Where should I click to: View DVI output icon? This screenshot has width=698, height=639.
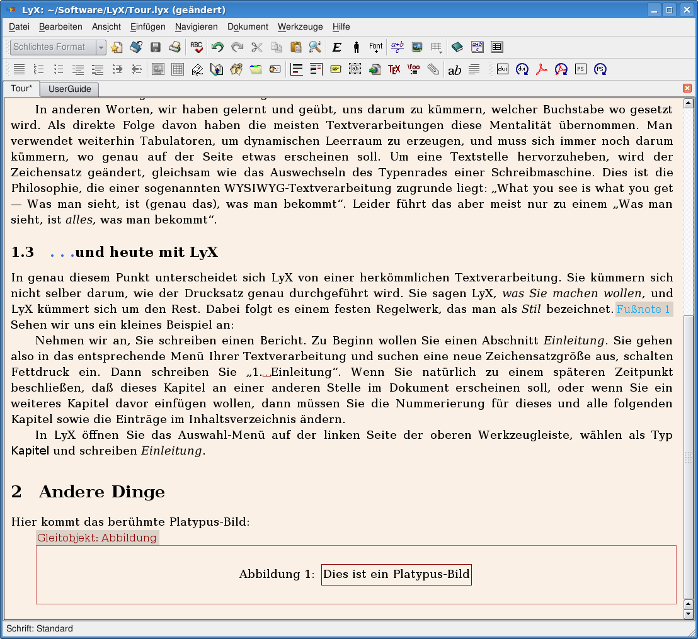click(503, 69)
